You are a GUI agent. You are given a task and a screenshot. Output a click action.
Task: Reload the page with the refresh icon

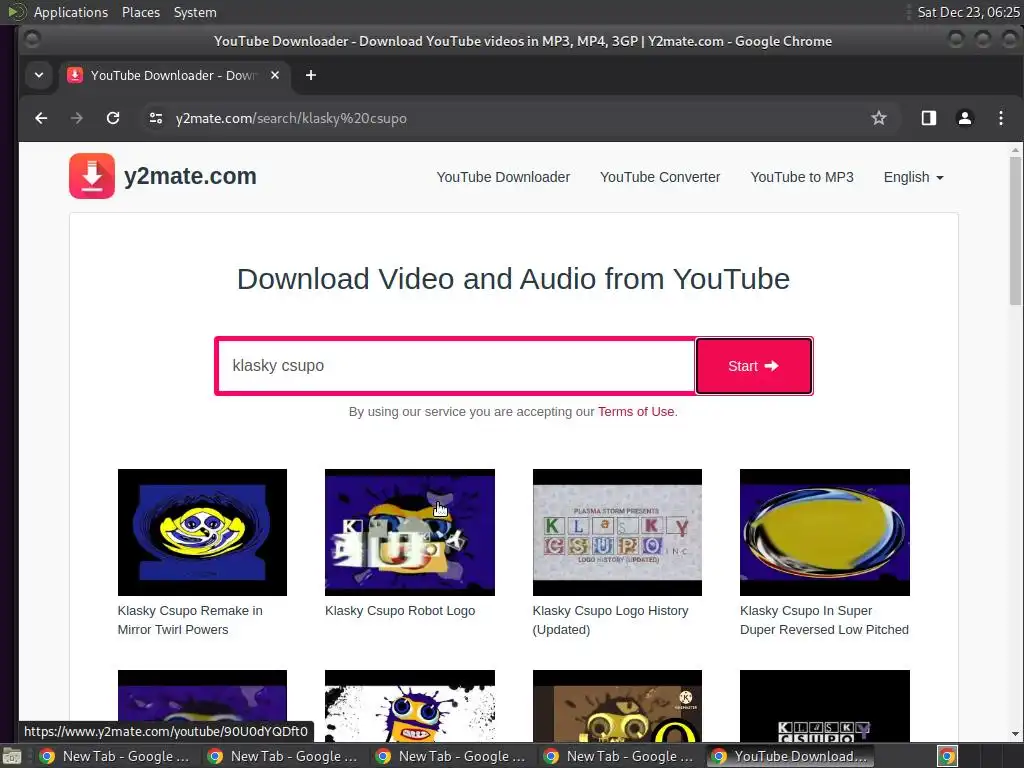[113, 118]
